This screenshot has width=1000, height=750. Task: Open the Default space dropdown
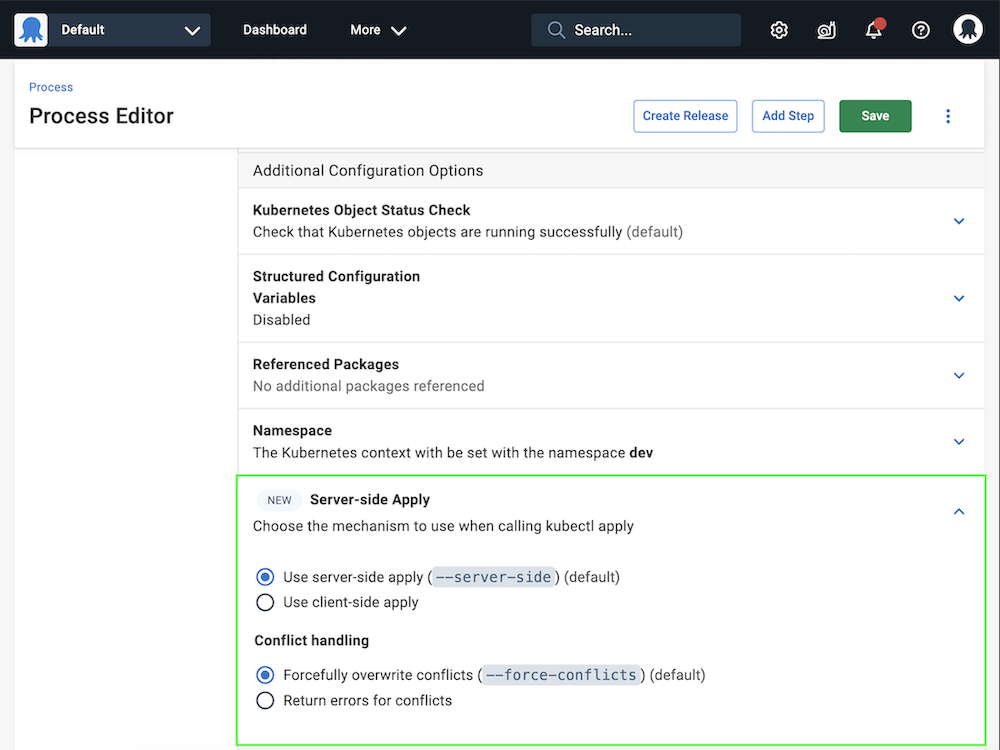(129, 30)
